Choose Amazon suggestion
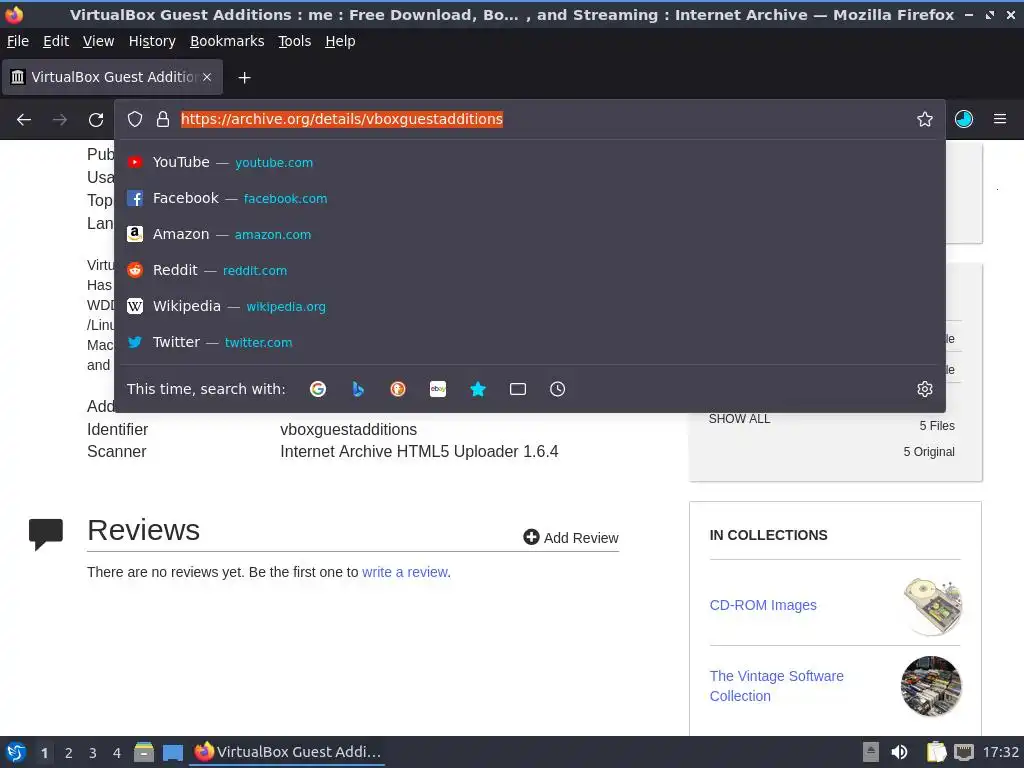This screenshot has width=1024, height=768. click(x=530, y=234)
